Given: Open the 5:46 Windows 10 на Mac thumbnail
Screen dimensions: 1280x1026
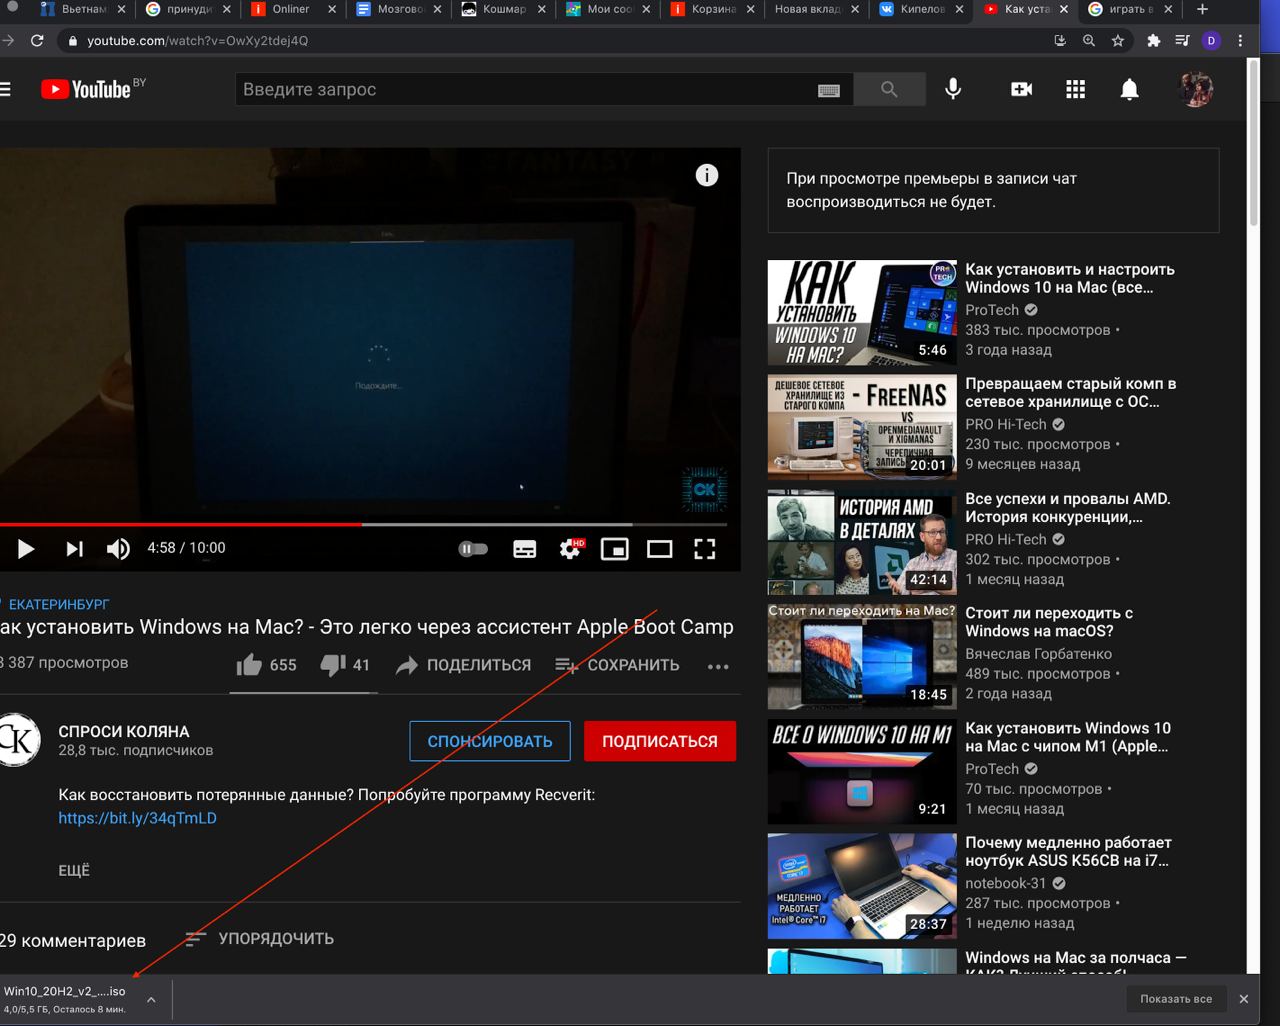Looking at the screenshot, I should tap(861, 313).
